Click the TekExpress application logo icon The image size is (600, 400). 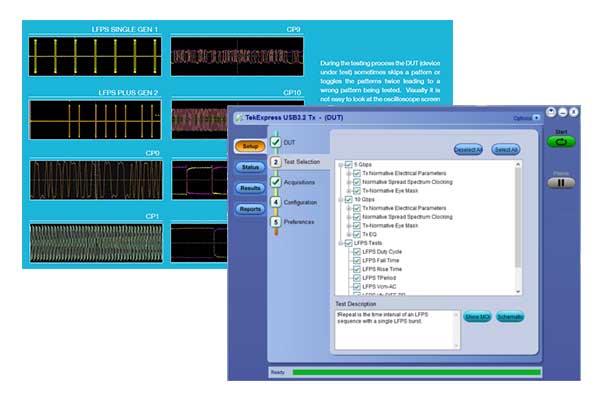click(x=238, y=117)
